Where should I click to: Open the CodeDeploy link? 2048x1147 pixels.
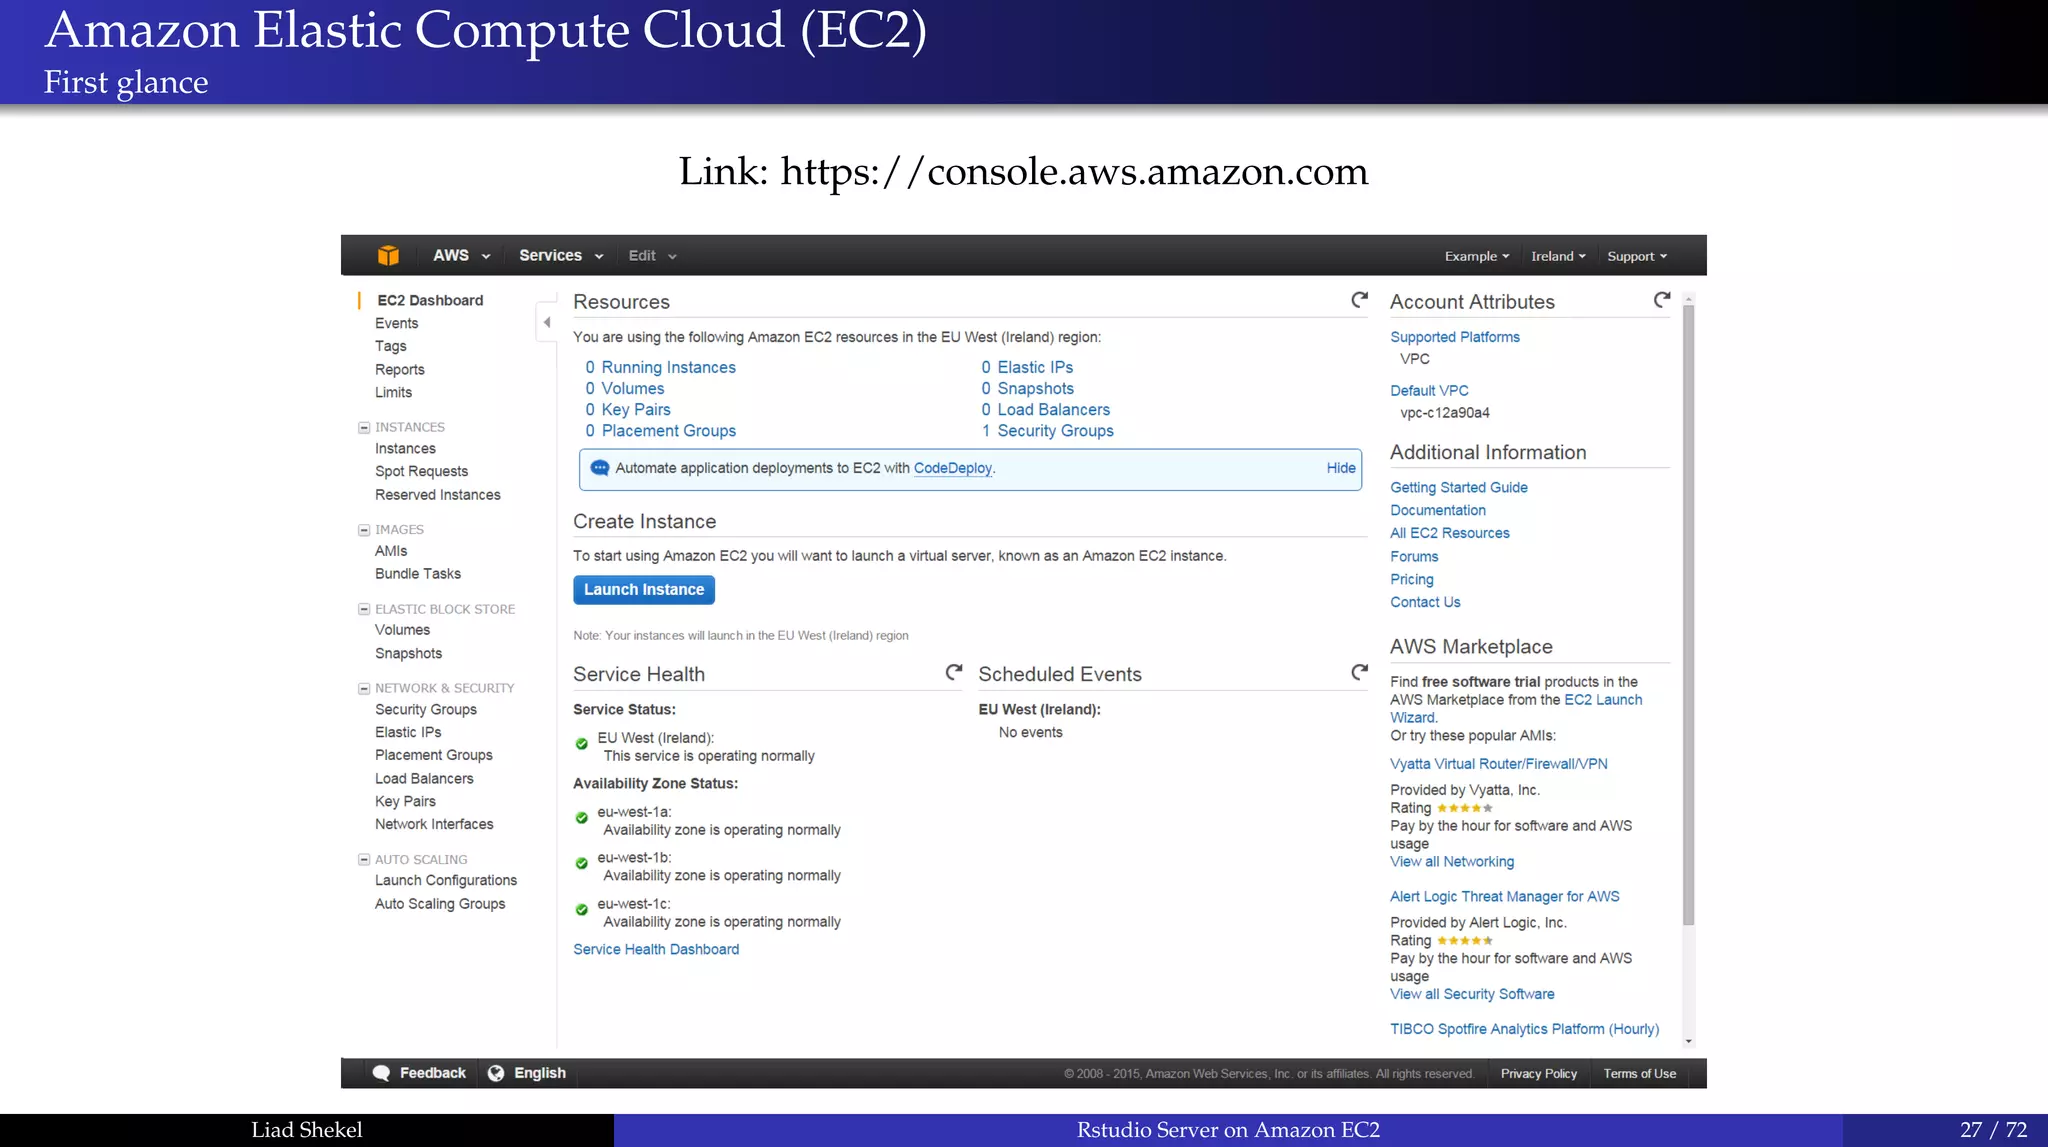coord(953,468)
